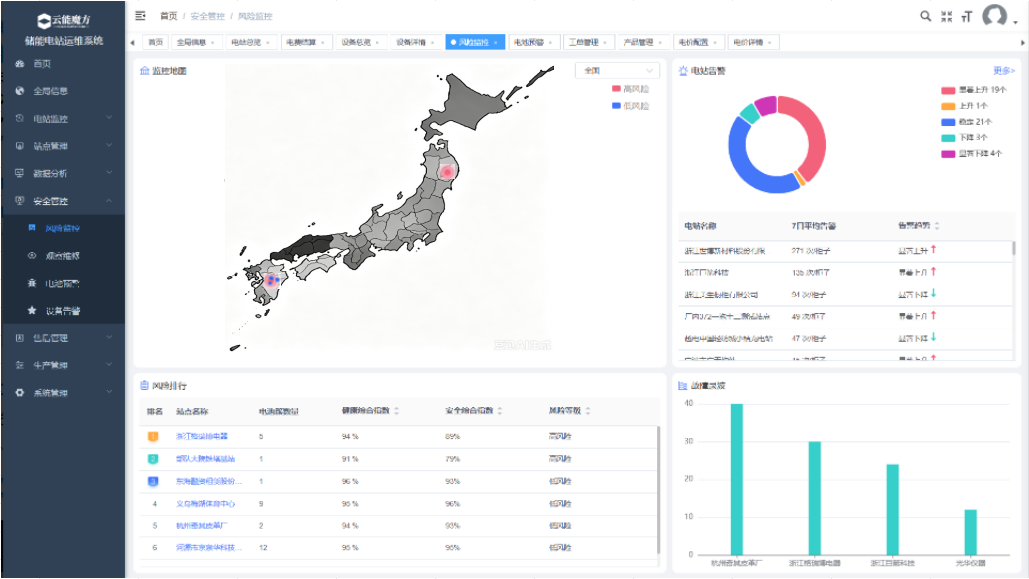Open the search magnifier in the header
This screenshot has width=1029, height=579.
(925, 16)
